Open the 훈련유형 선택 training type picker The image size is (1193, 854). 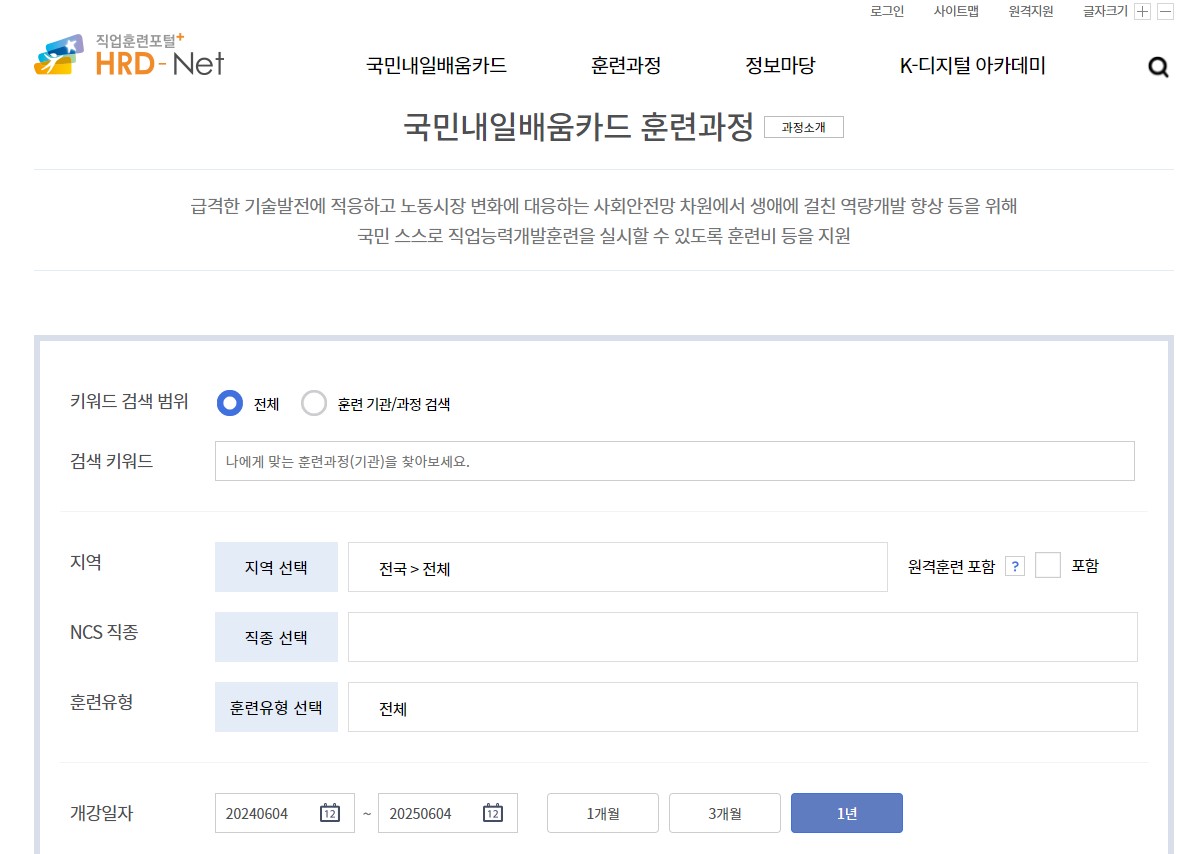(276, 706)
